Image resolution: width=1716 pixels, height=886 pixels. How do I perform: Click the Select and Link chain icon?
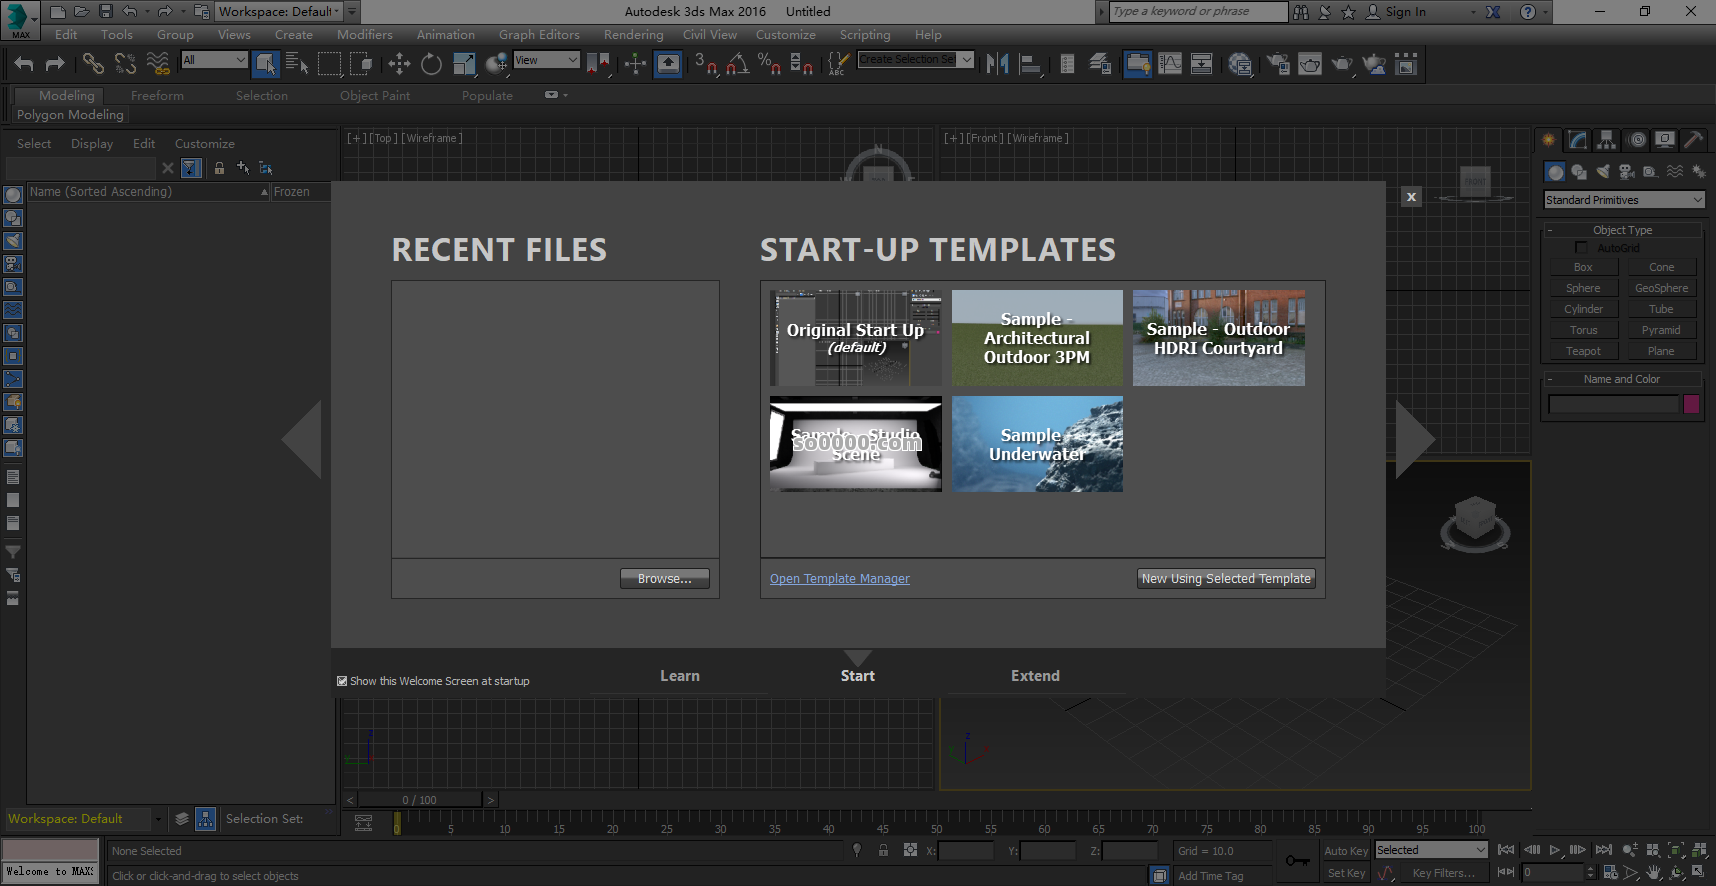tap(93, 64)
